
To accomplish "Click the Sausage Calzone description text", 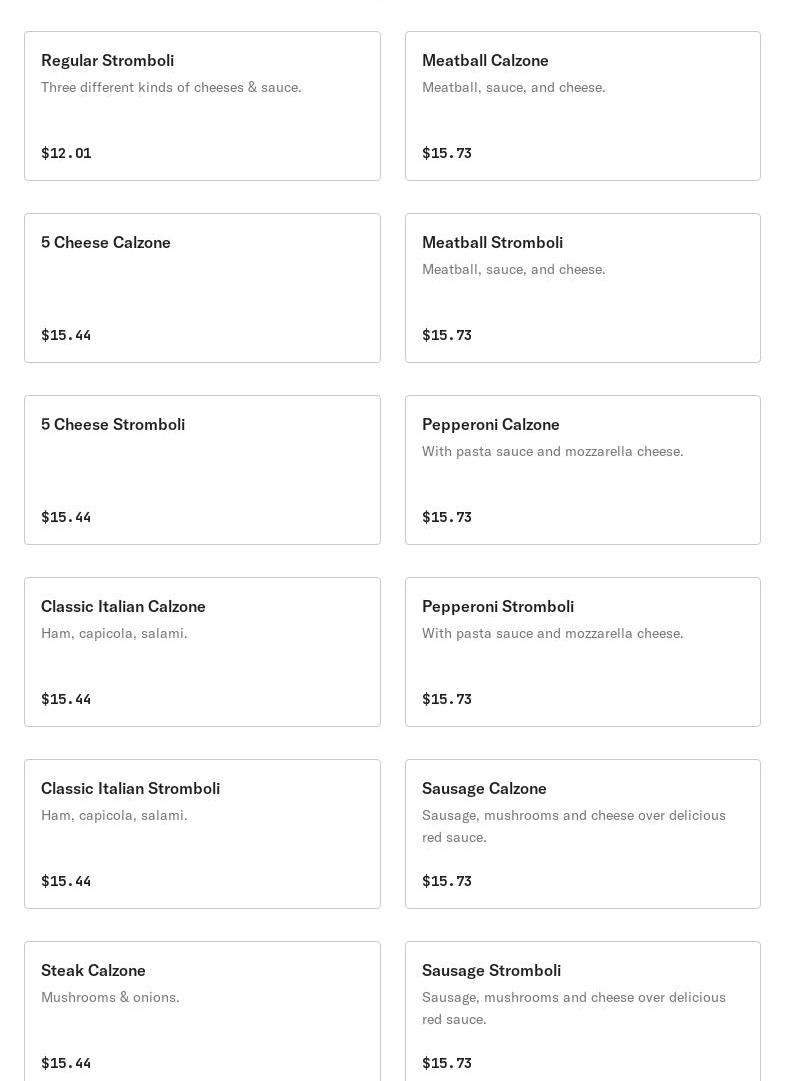I will click(x=573, y=826).
